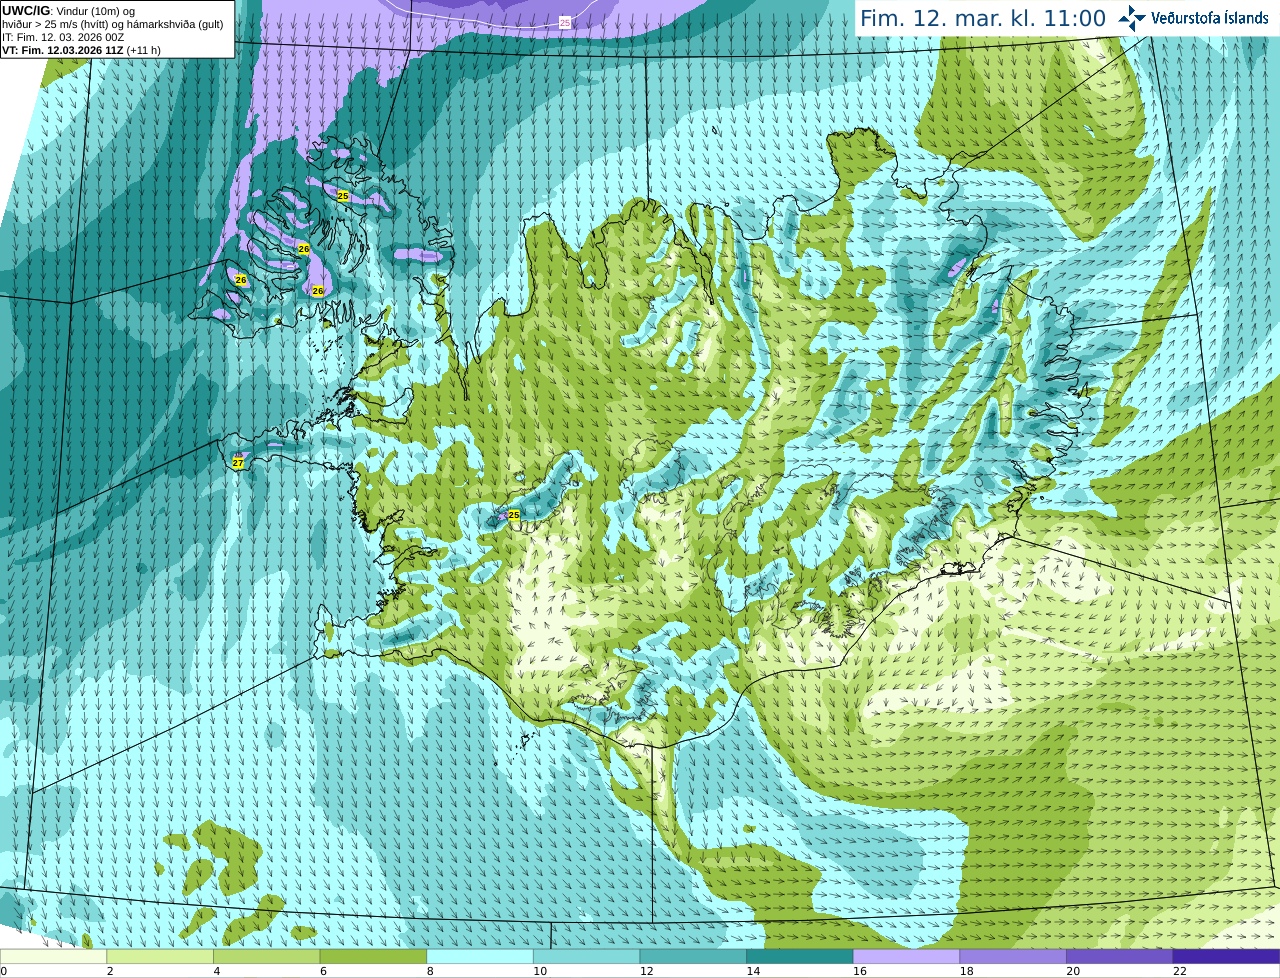Click the legend scale value '14'
Image resolution: width=1280 pixels, height=978 pixels.
[753, 971]
